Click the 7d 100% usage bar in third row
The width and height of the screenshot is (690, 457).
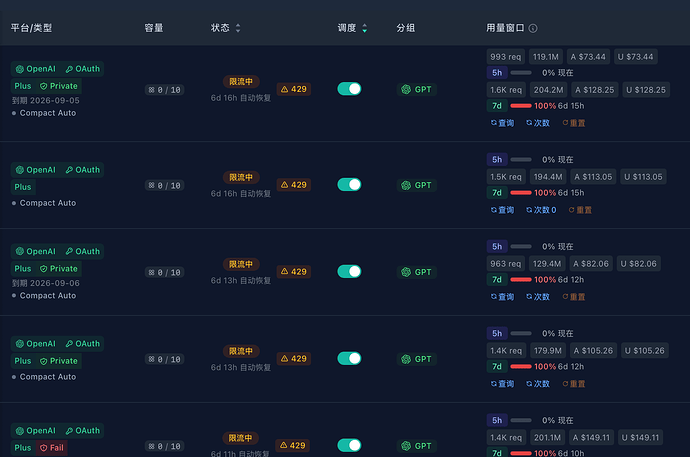tap(521, 280)
